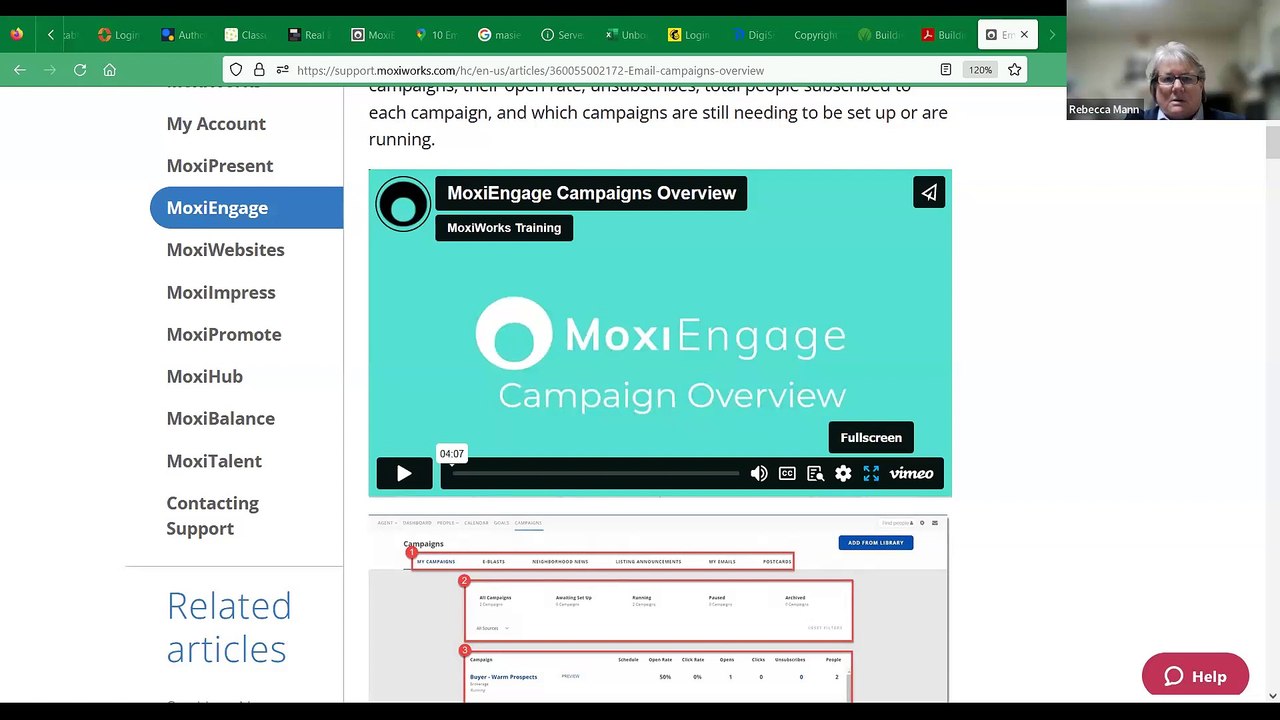Click the red Help chat button
The image size is (1280, 720).
click(x=1195, y=676)
